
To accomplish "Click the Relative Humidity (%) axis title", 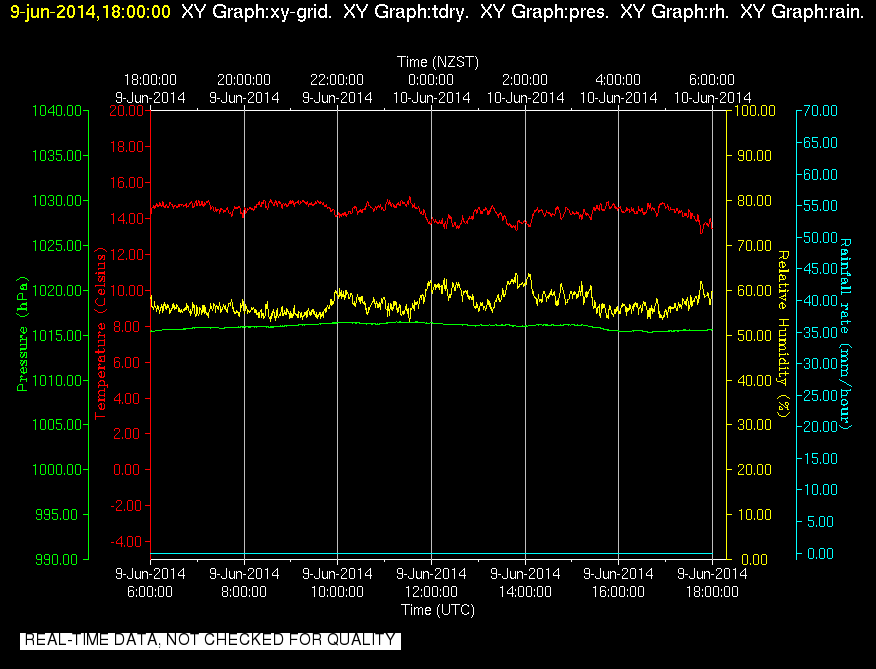I will pyautogui.click(x=784, y=334).
